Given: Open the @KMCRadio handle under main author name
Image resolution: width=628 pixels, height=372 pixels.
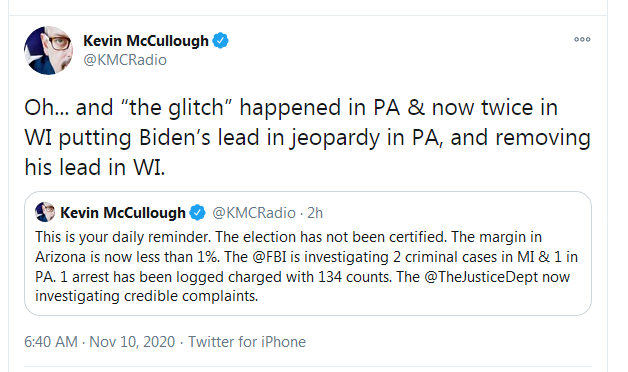Looking at the screenshot, I should [125, 60].
